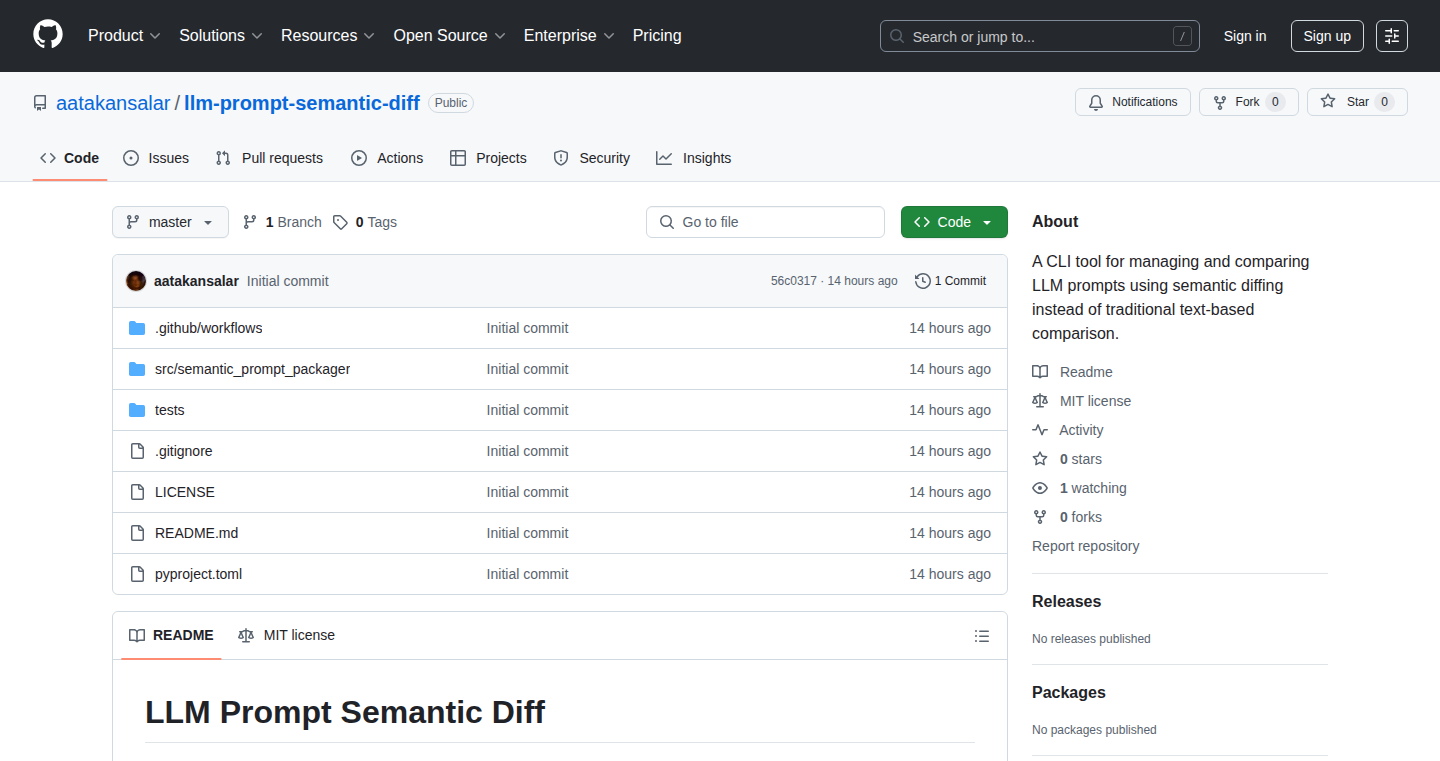Viewport: 1440px width, 761px height.
Task: Go to GitHub homepage via Octocat logo
Action: coord(48,35)
